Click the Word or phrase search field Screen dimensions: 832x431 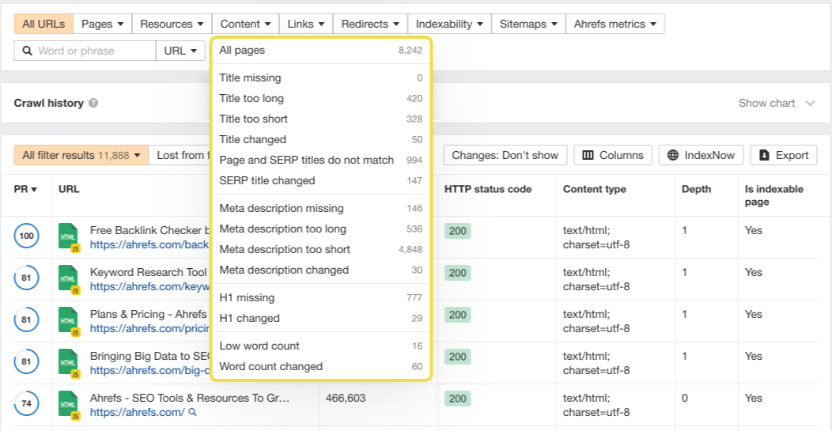(85, 51)
